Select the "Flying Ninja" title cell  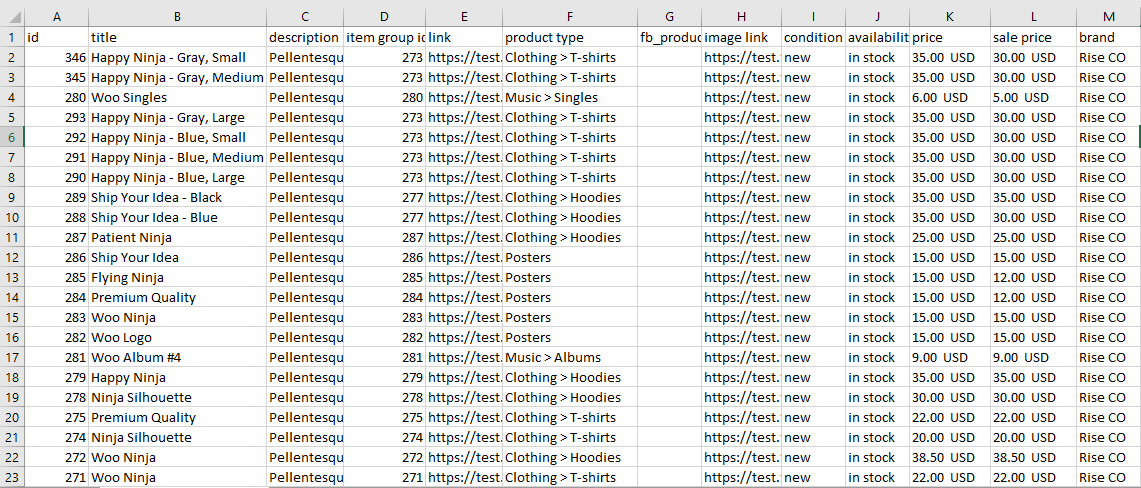pyautogui.click(x=177, y=277)
